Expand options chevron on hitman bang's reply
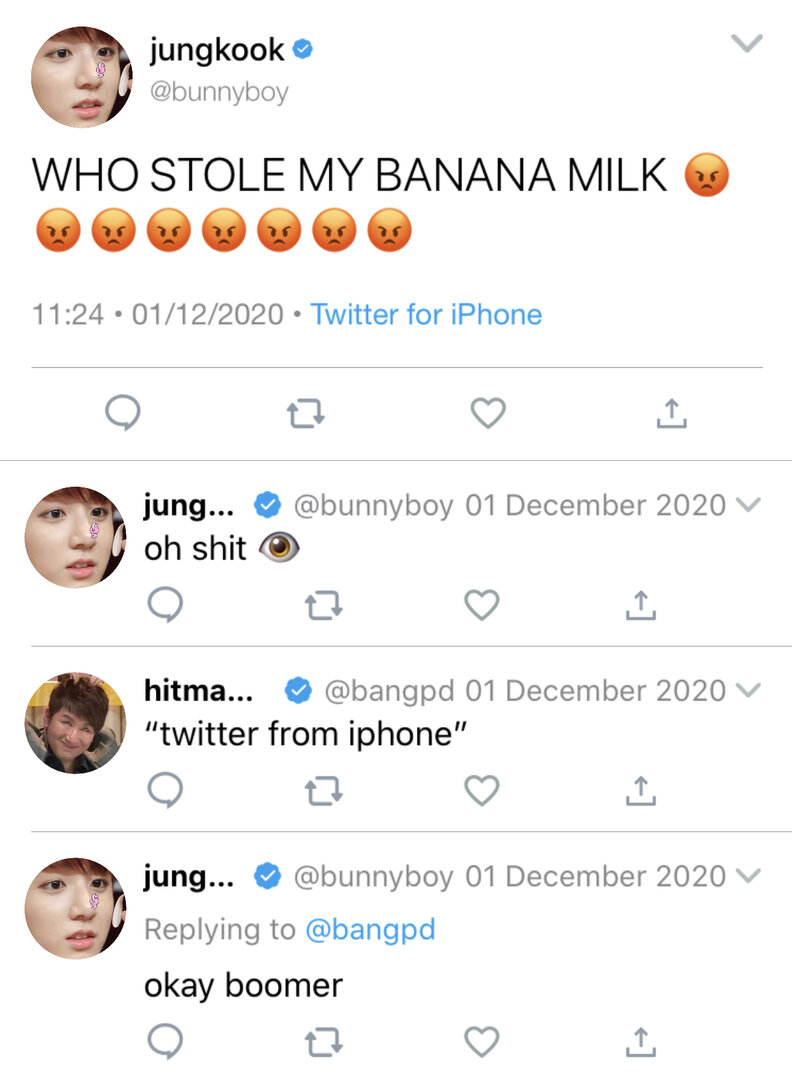 (x=748, y=689)
